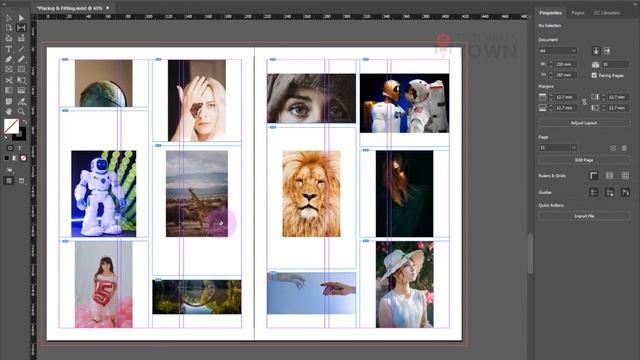Open the A4 page size preset dropdown
This screenshot has width=640, height=360.
[x=558, y=51]
